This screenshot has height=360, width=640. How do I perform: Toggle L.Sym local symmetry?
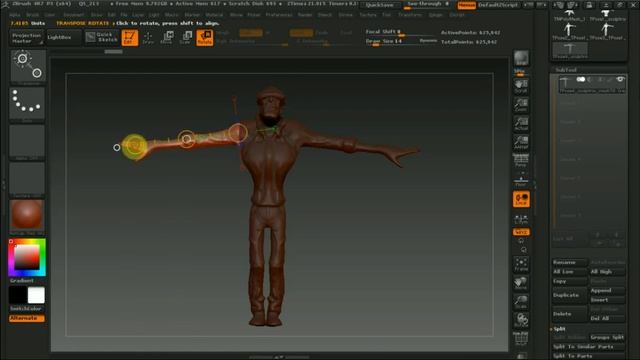pyautogui.click(x=521, y=219)
